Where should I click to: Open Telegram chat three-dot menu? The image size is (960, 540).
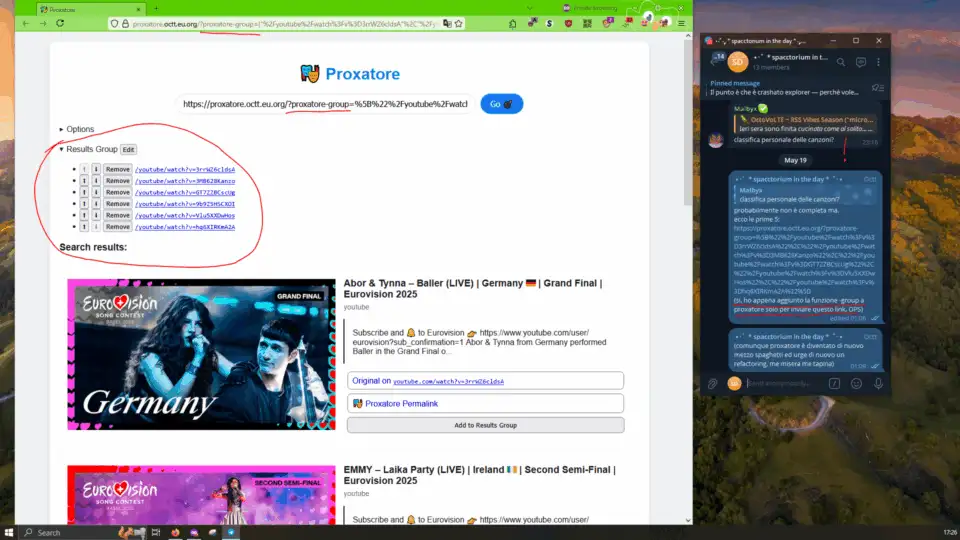click(x=879, y=62)
